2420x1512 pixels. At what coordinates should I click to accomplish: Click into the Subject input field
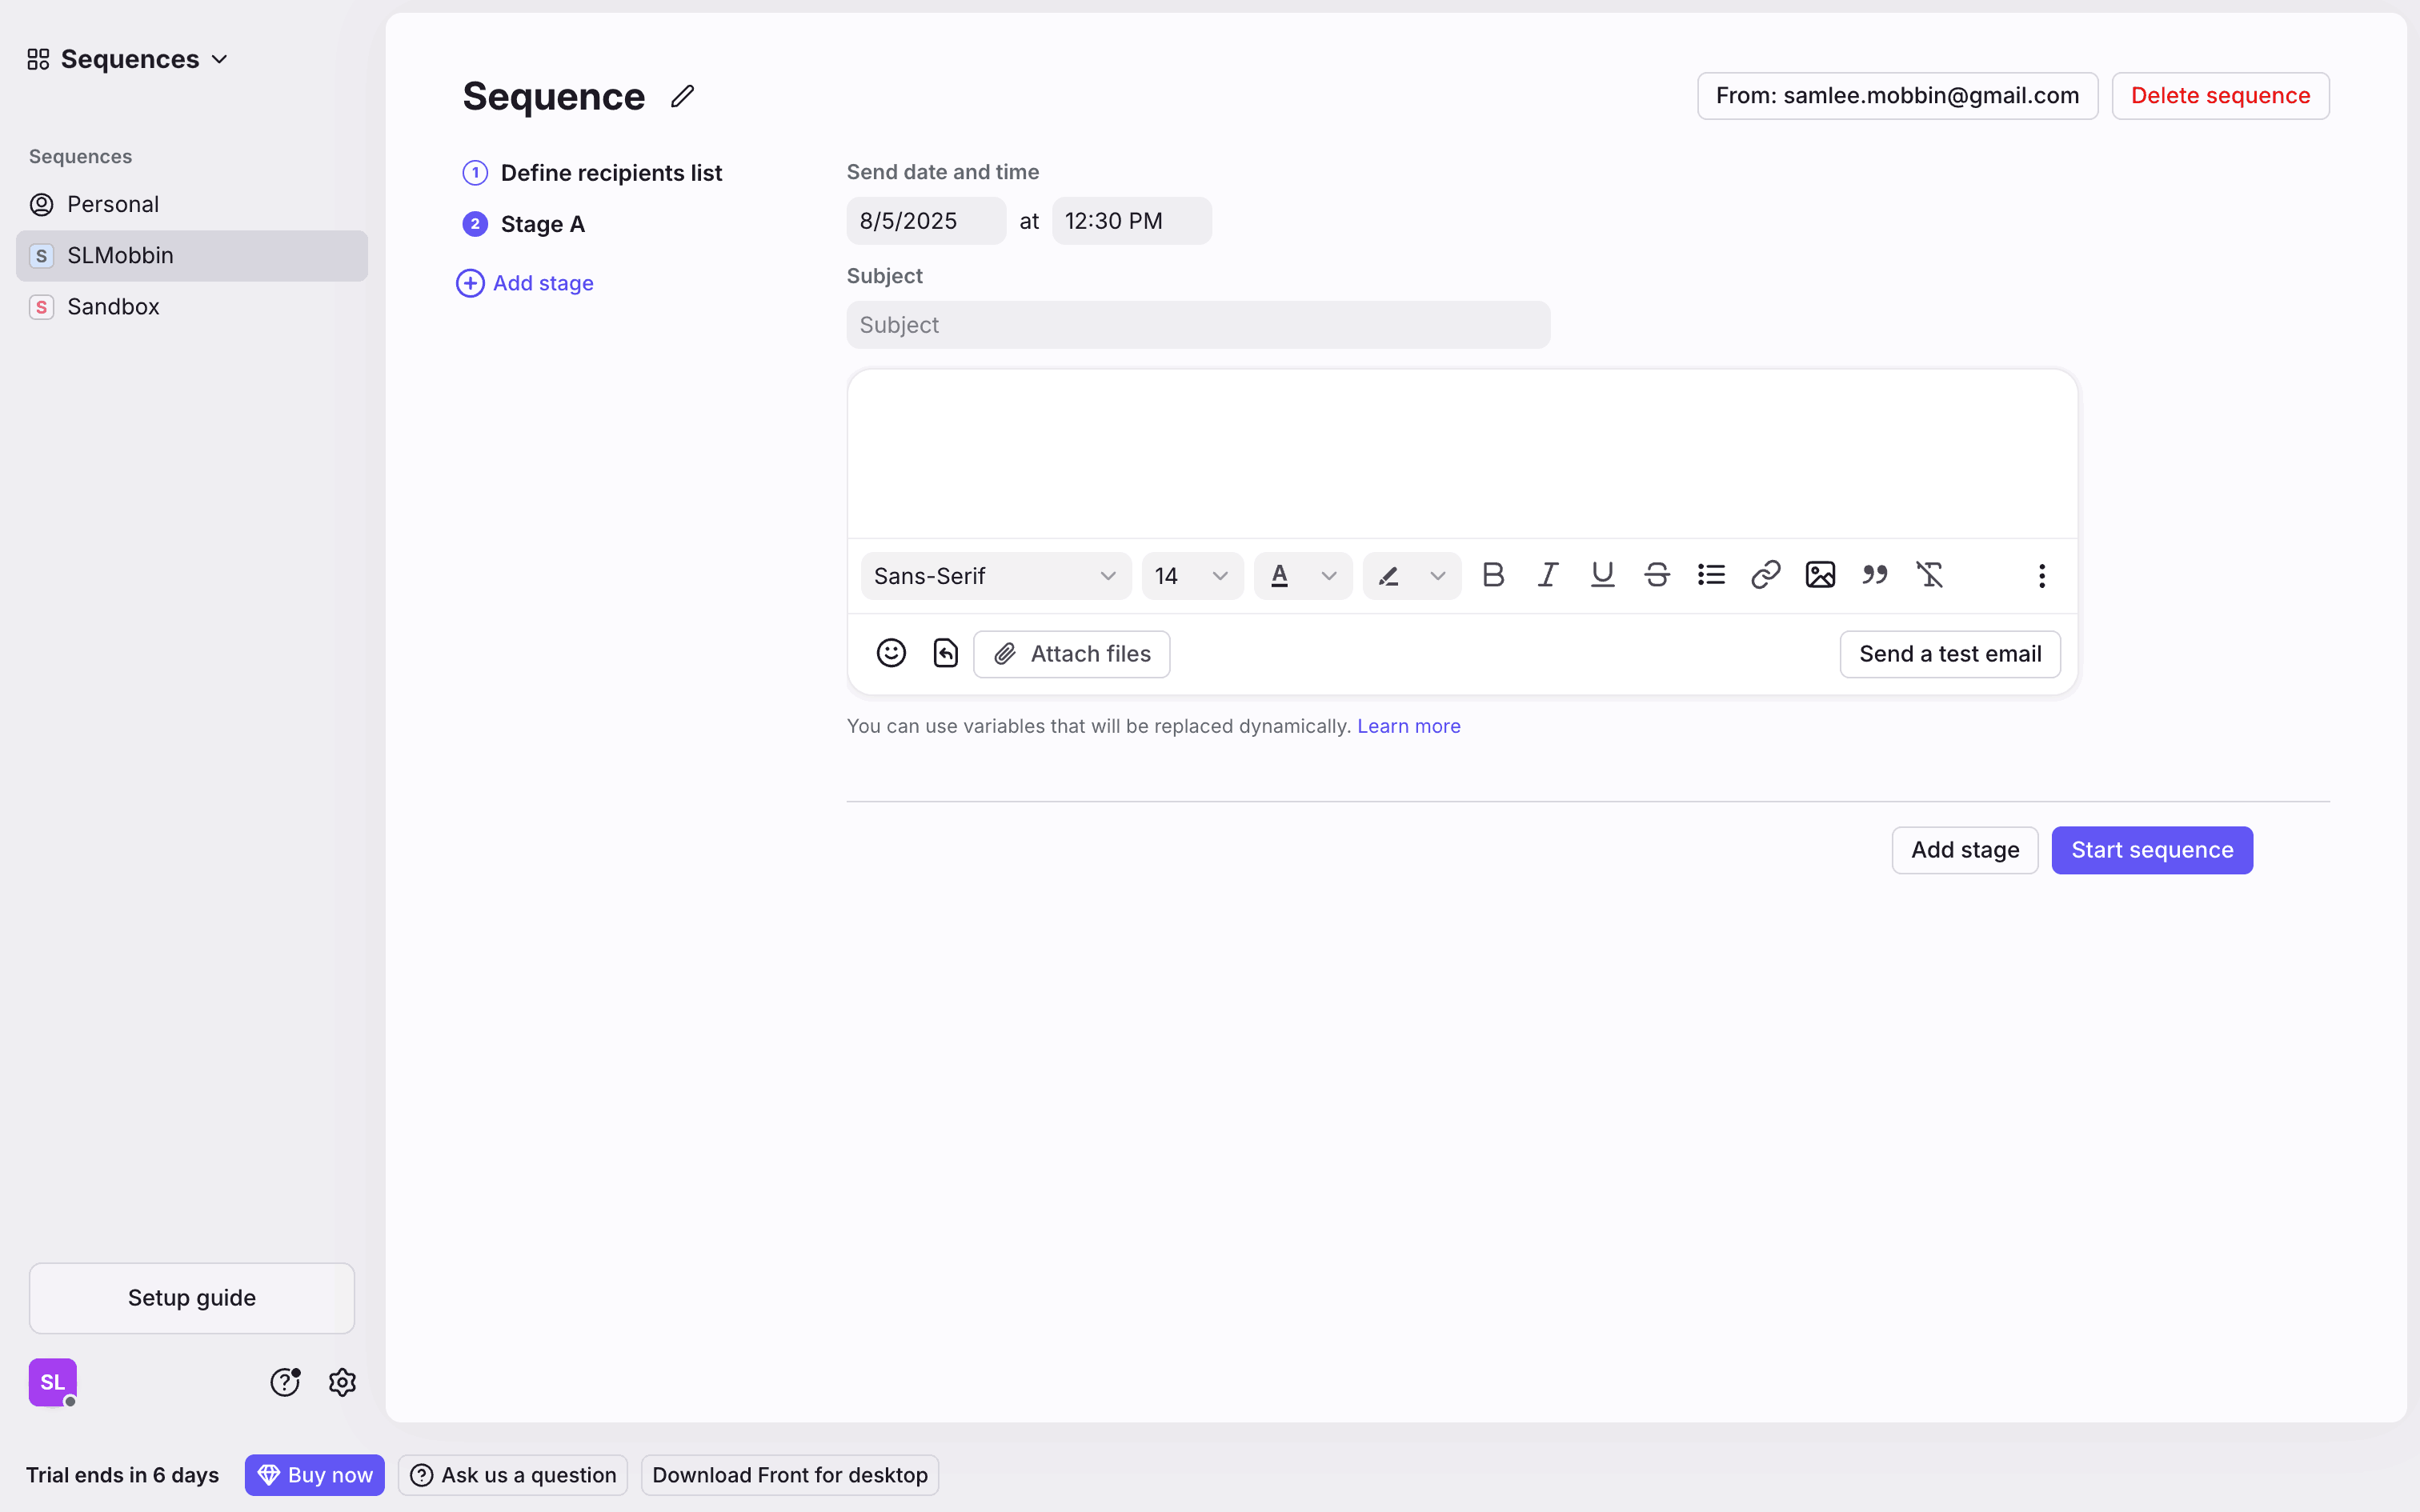coord(1197,325)
